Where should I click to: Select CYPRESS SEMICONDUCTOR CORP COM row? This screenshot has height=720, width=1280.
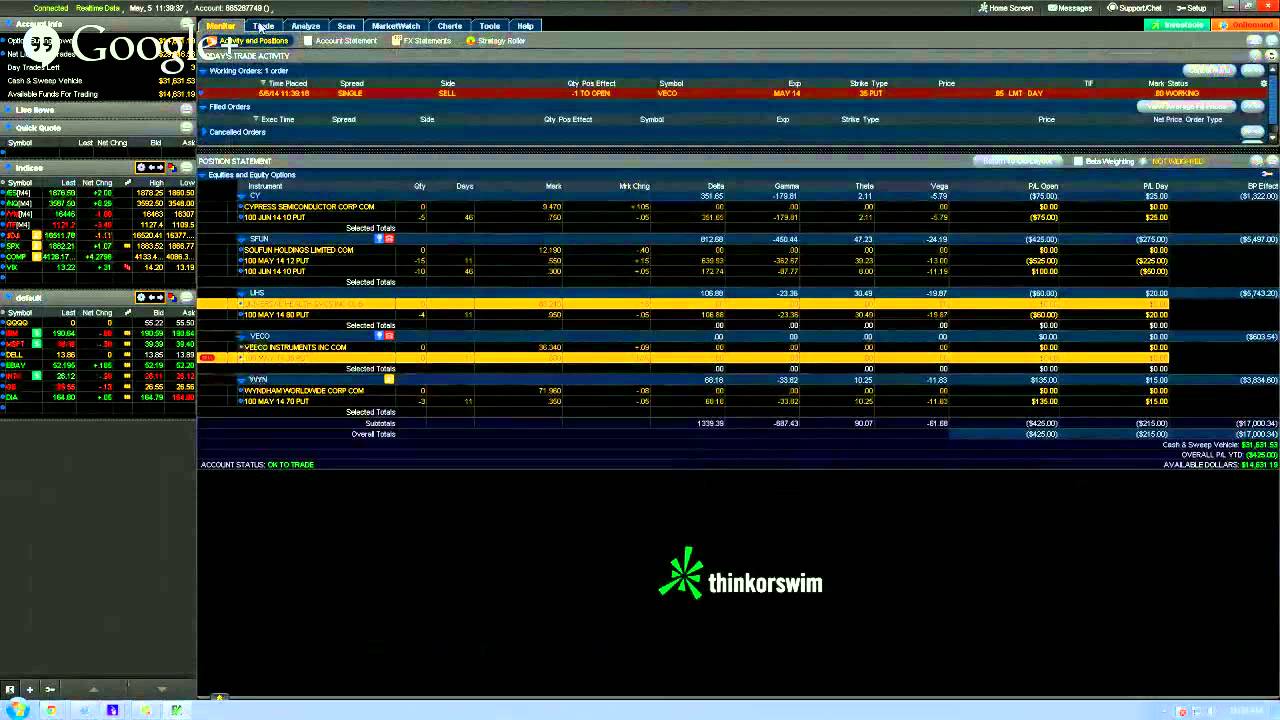click(x=702, y=207)
